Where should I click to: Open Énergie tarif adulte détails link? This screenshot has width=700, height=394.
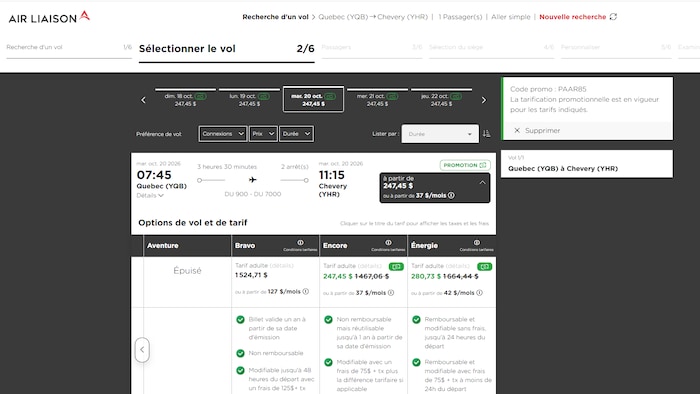(458, 265)
